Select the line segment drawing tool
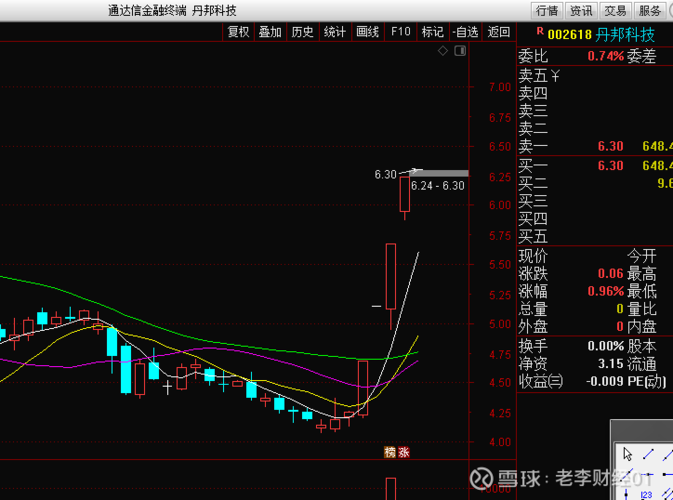This screenshot has width=673, height=500. (648, 454)
